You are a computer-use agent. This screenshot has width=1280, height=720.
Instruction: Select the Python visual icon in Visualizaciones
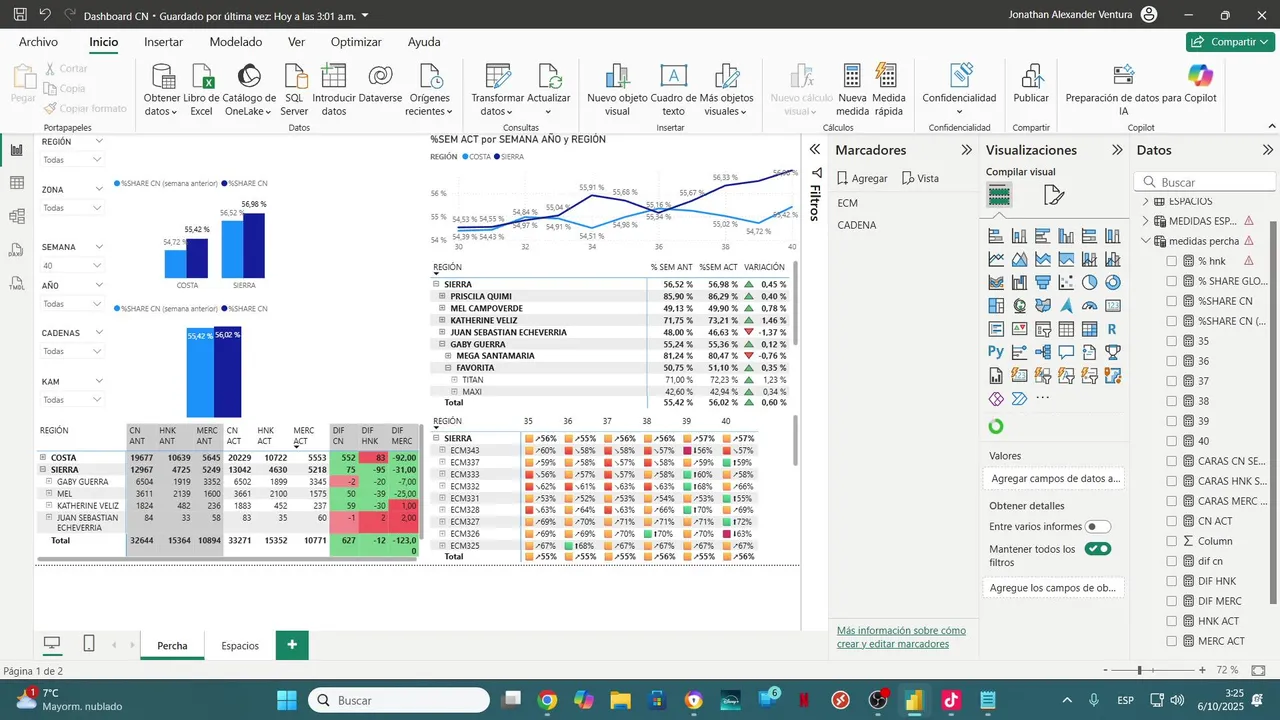[x=996, y=351]
